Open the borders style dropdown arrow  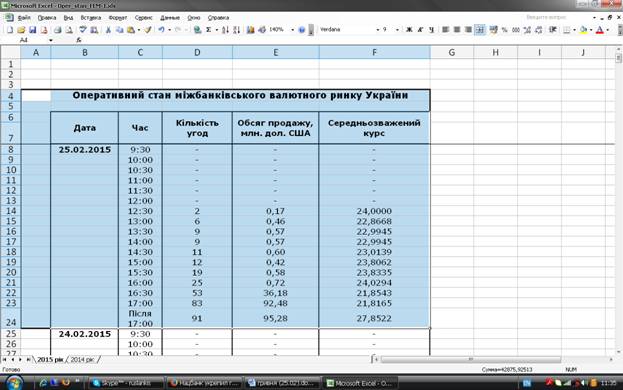574,30
